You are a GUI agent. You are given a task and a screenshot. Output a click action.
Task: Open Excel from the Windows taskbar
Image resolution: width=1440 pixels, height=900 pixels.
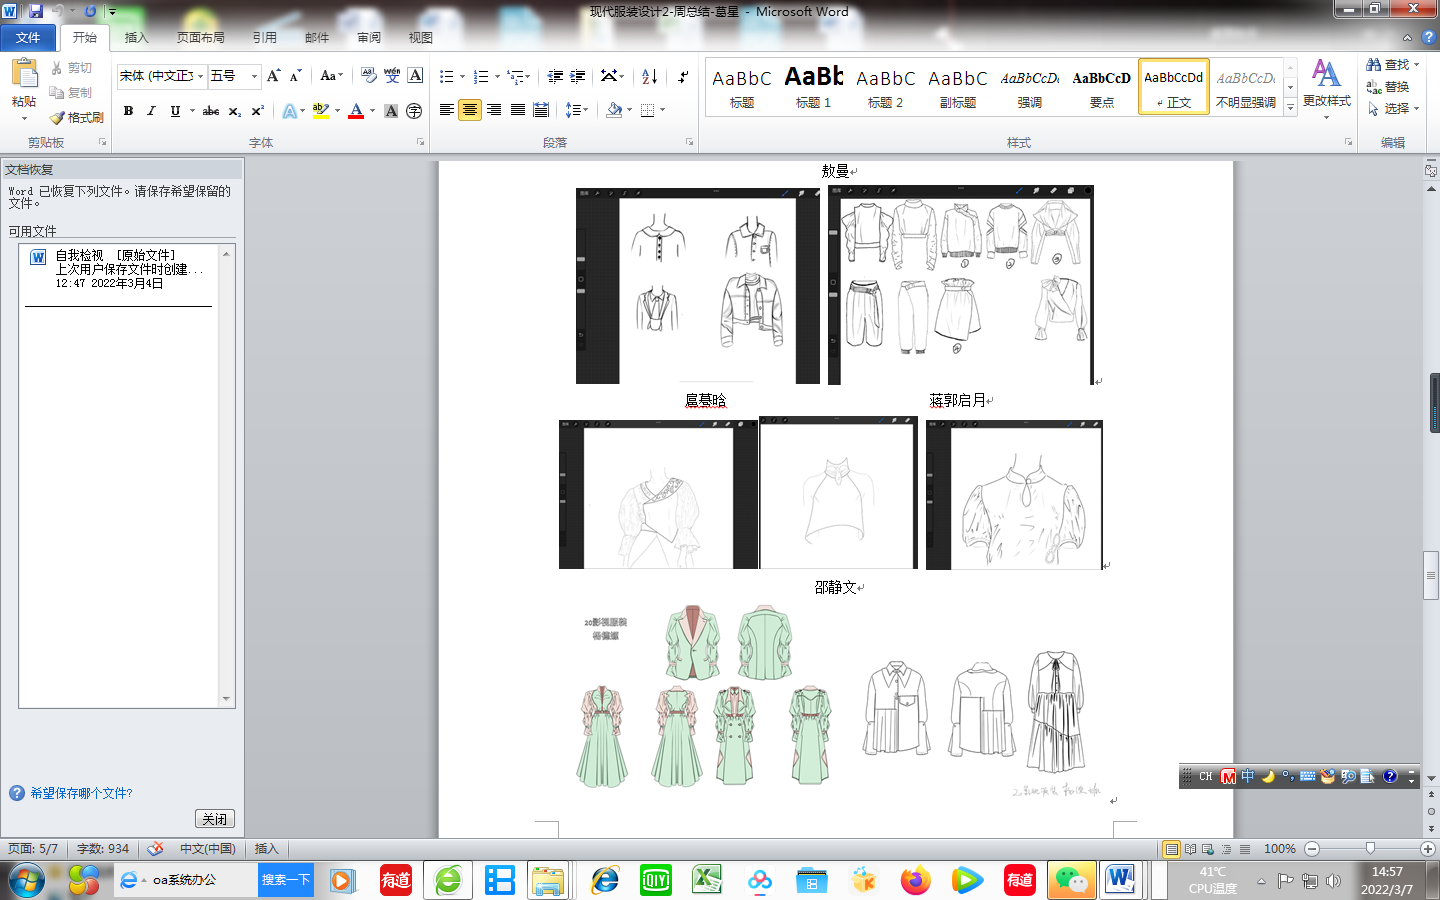click(x=707, y=880)
